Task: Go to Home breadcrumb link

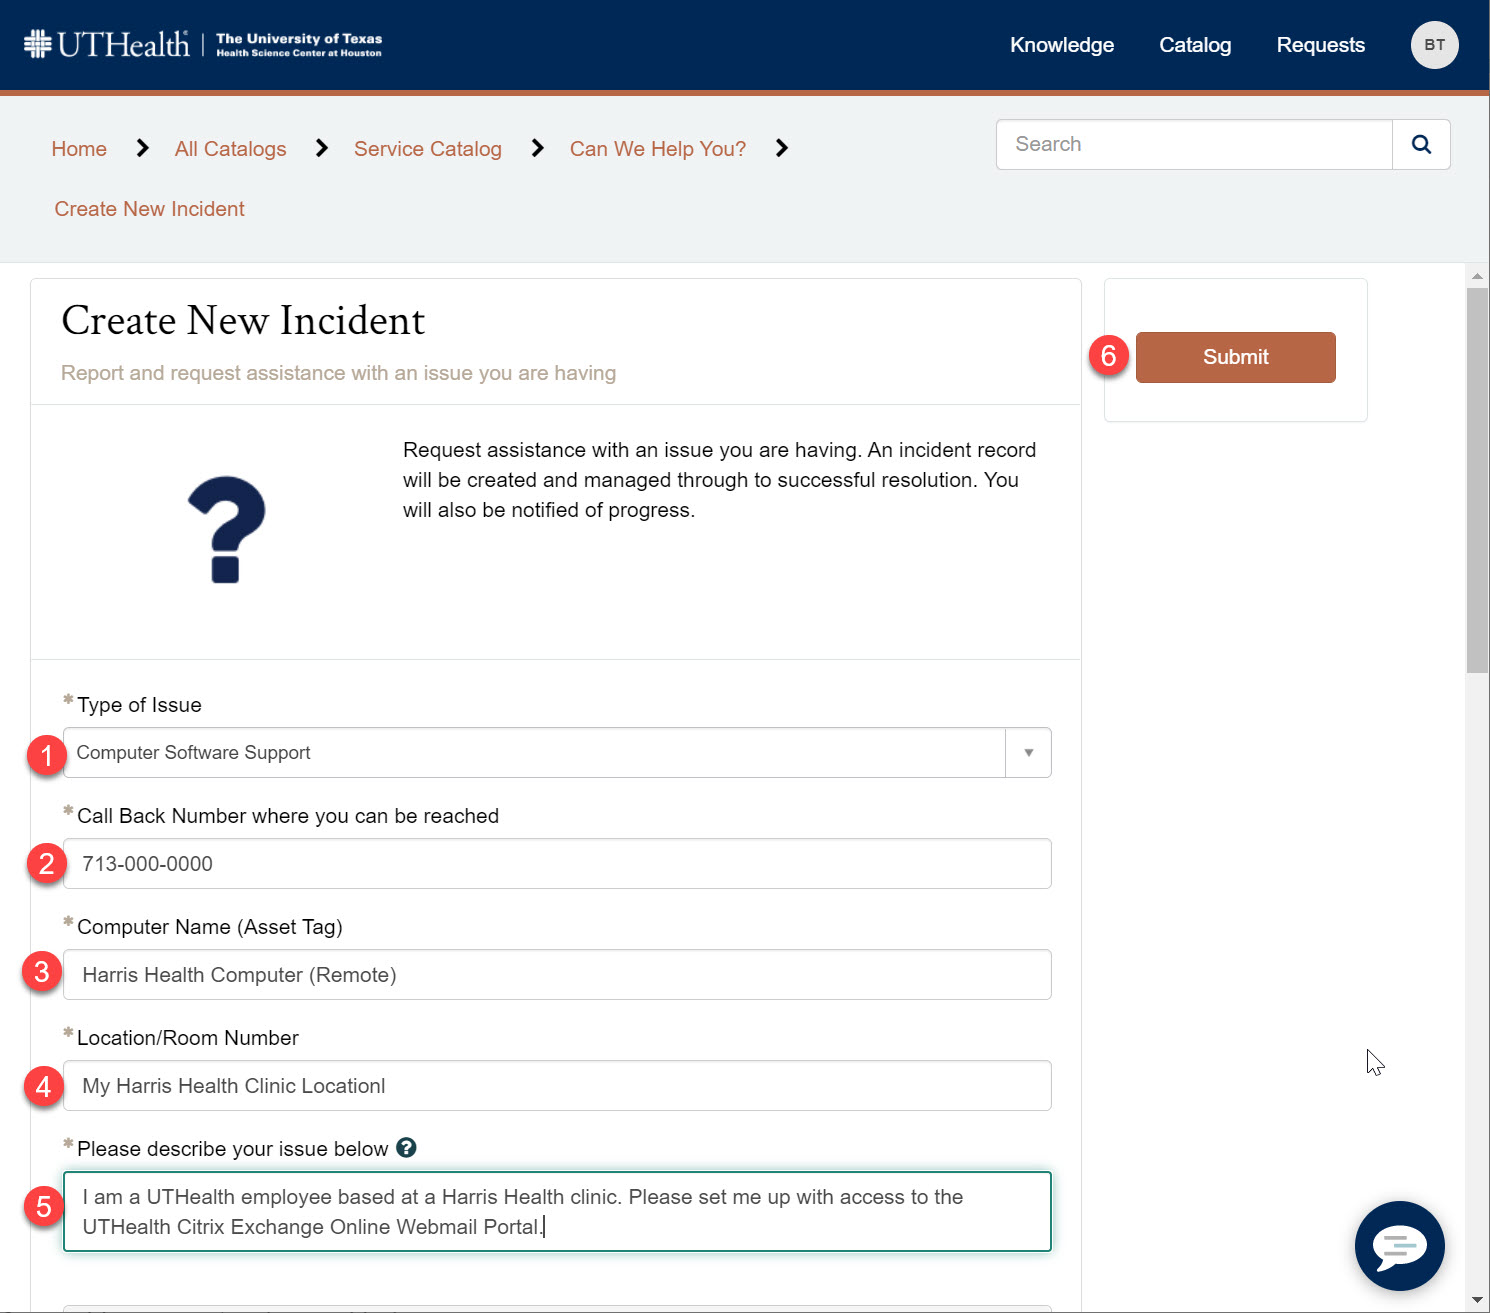Action: [x=79, y=149]
